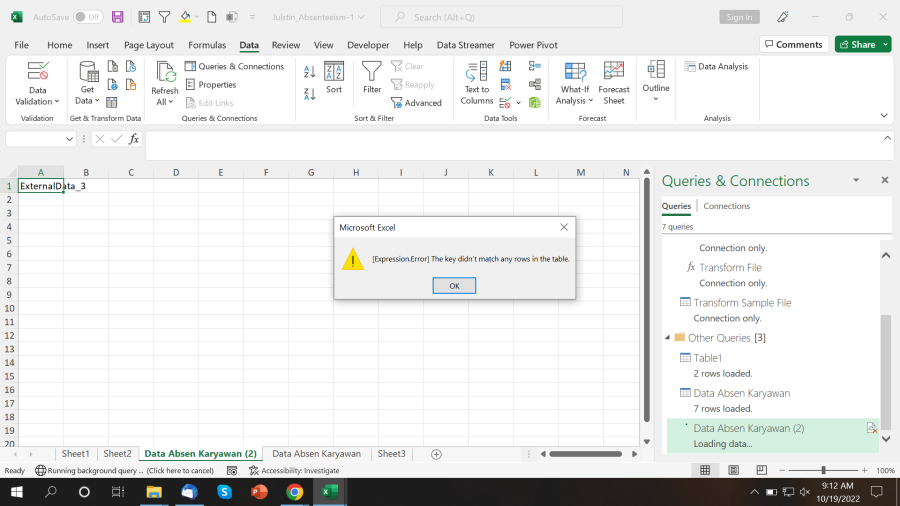
Task: Switch to Sheet1 tab
Action: (x=76, y=454)
